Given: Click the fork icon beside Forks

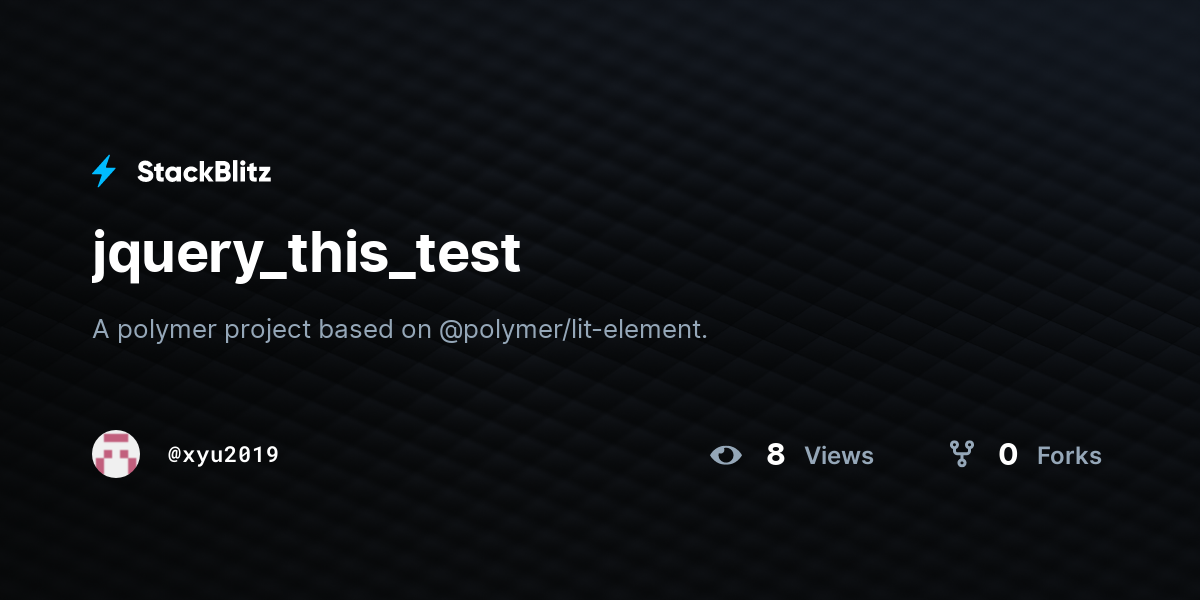Looking at the screenshot, I should point(962,455).
